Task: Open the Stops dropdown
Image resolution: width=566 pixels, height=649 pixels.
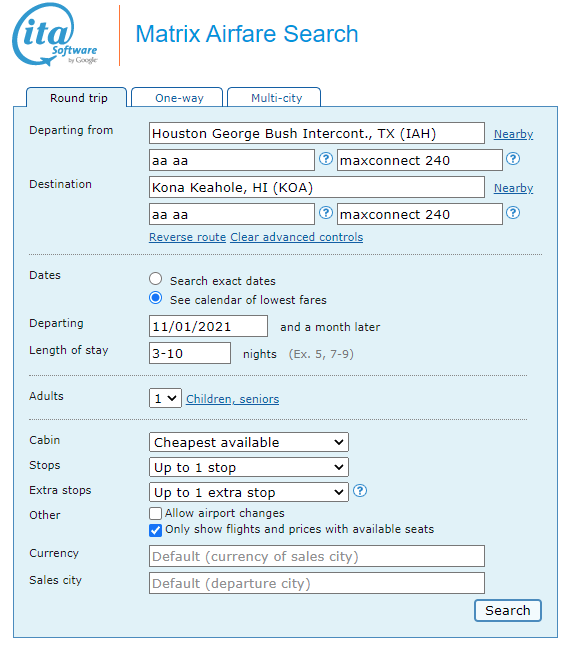Action: [x=249, y=468]
